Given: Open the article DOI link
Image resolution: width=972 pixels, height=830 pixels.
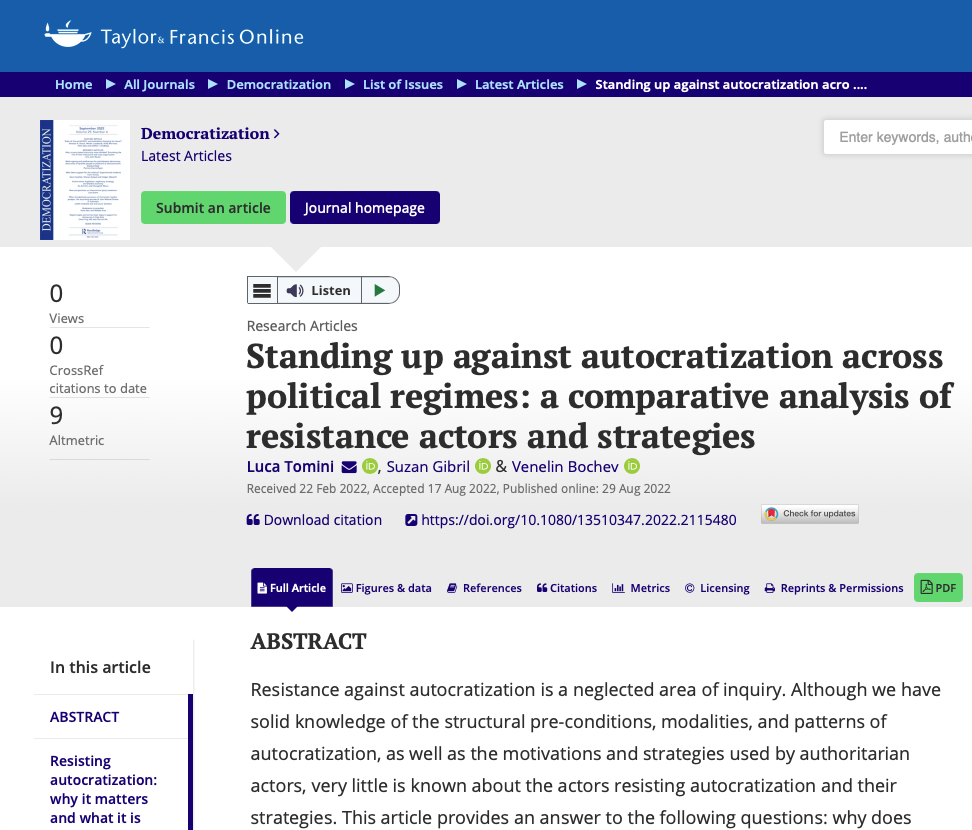Looking at the screenshot, I should click(578, 520).
